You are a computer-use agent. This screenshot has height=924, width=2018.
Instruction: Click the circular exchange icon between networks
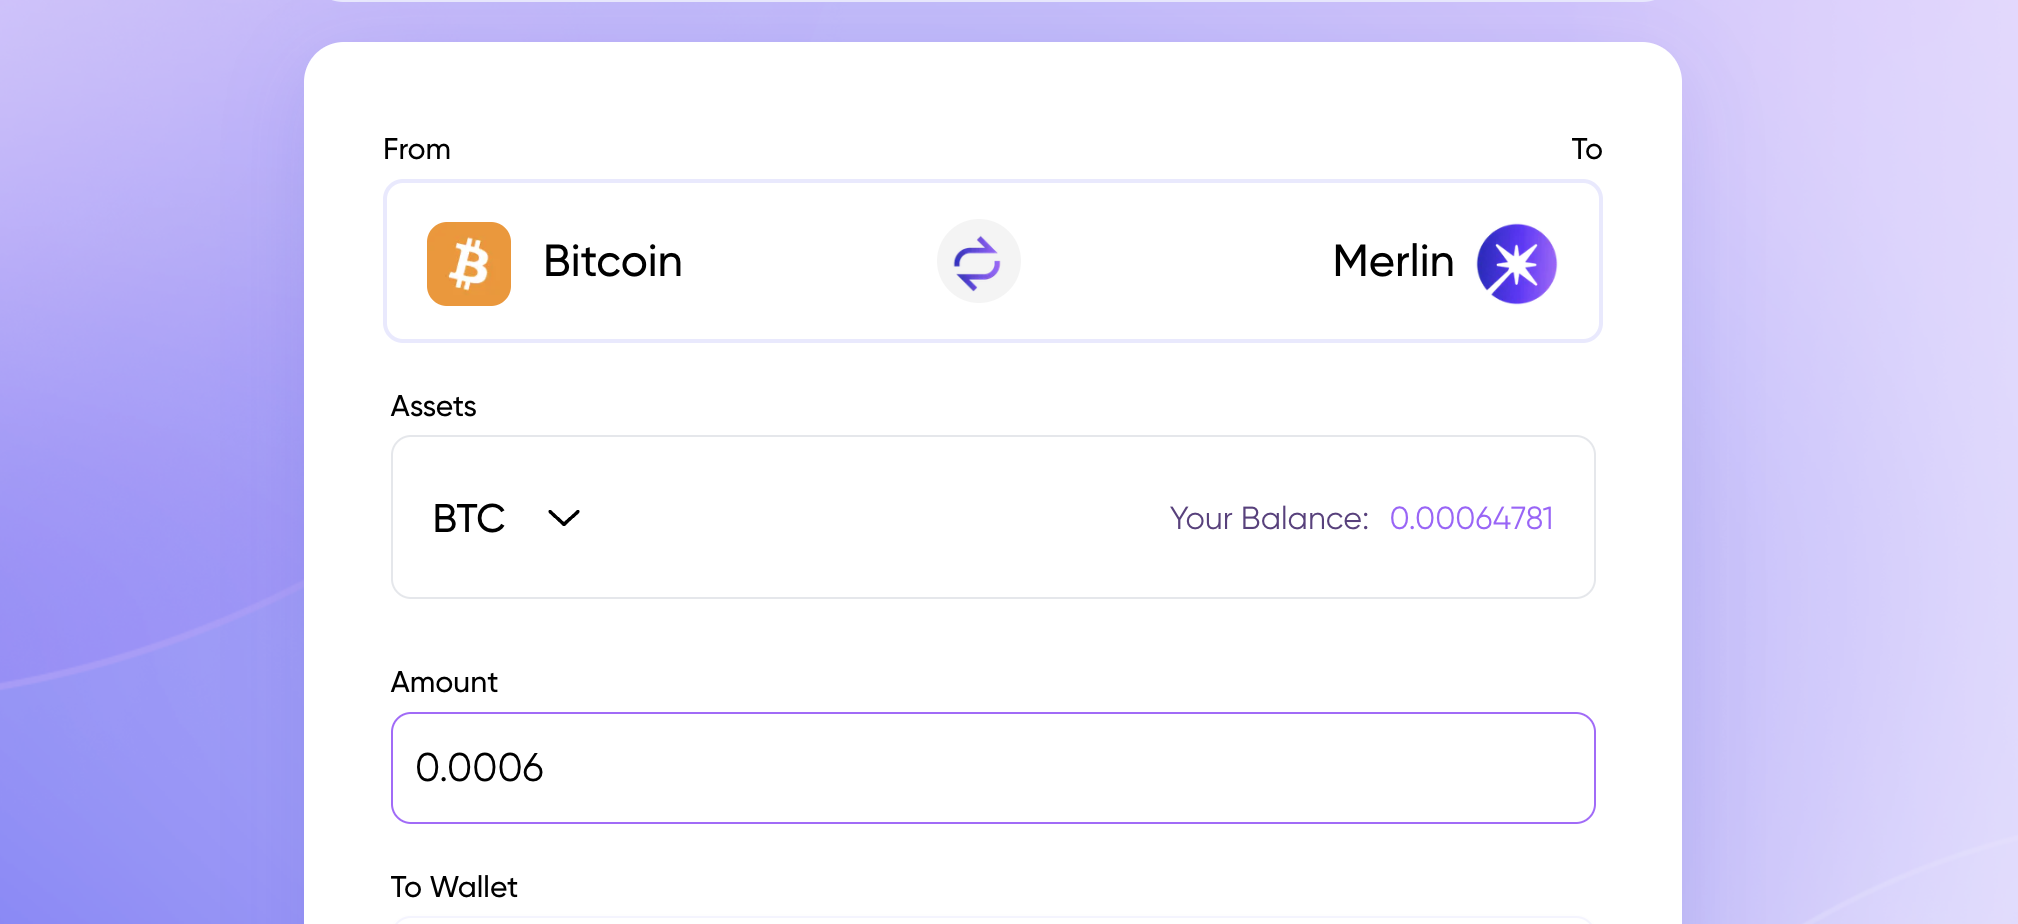point(978,261)
